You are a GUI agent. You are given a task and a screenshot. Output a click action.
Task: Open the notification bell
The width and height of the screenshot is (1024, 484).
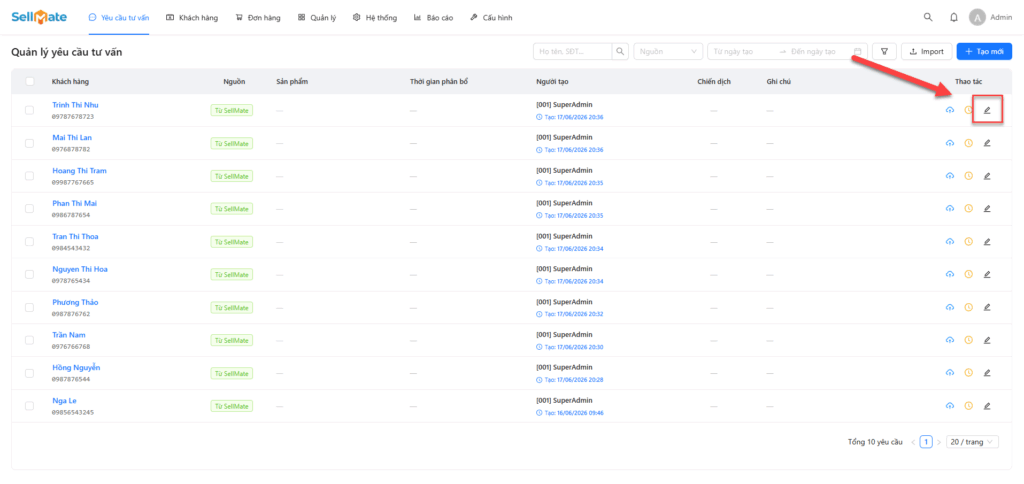[953, 18]
